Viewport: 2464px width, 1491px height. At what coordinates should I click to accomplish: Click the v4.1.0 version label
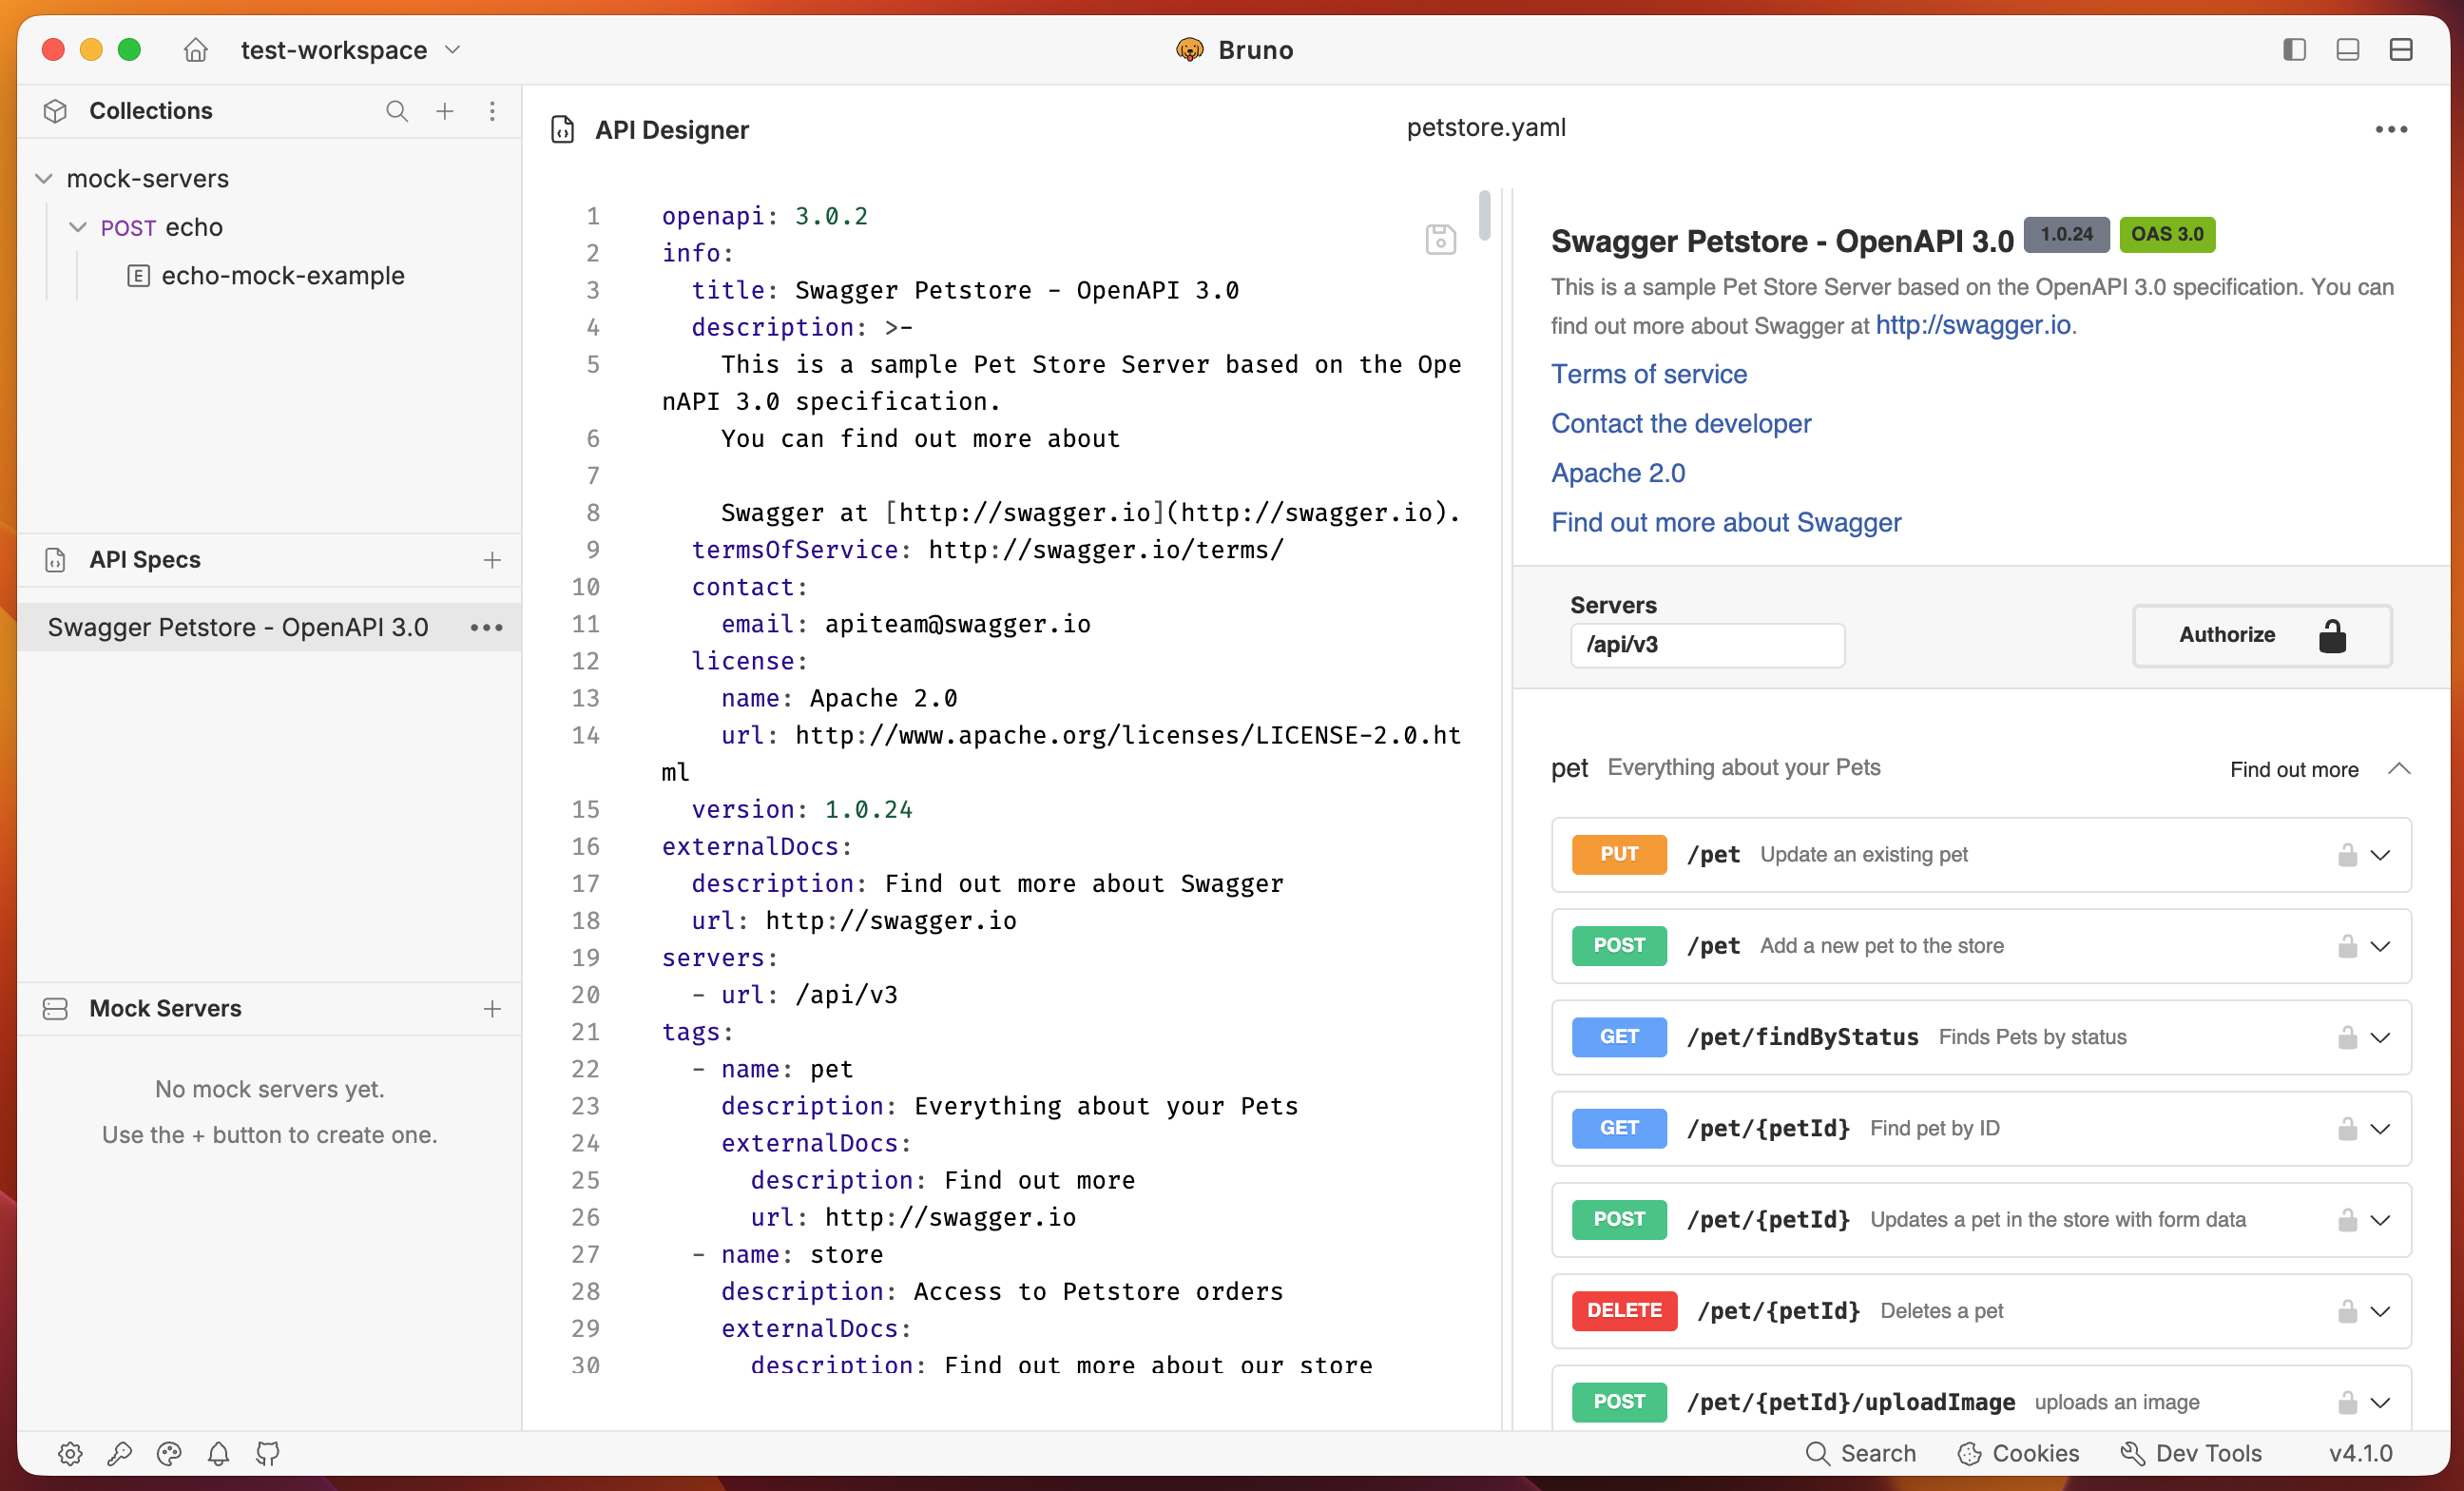click(2361, 1453)
